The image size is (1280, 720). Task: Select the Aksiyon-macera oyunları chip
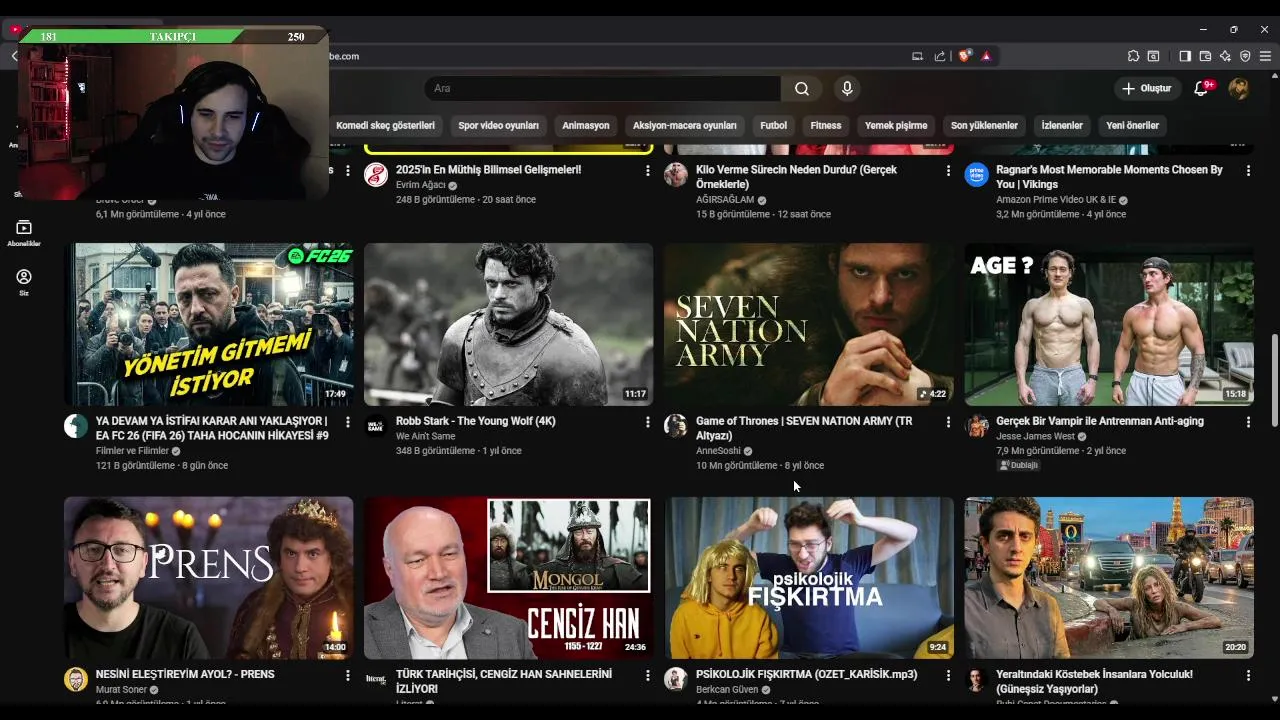[685, 126]
